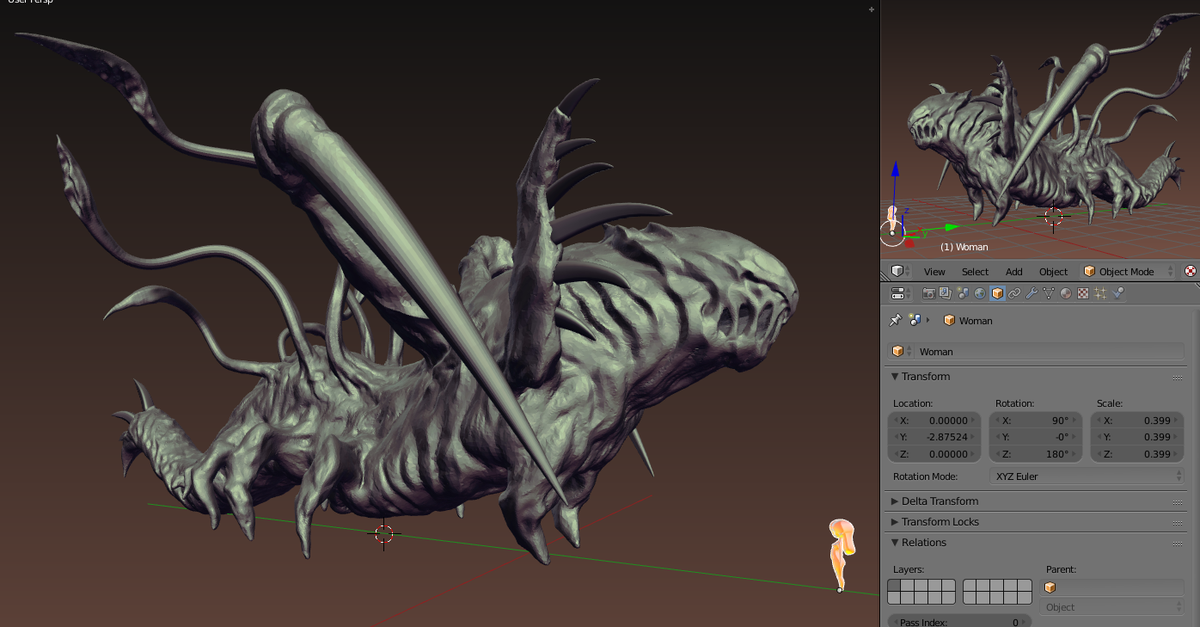The image size is (1200, 627).
Task: Click the Rotation X 90° field
Action: point(1036,421)
